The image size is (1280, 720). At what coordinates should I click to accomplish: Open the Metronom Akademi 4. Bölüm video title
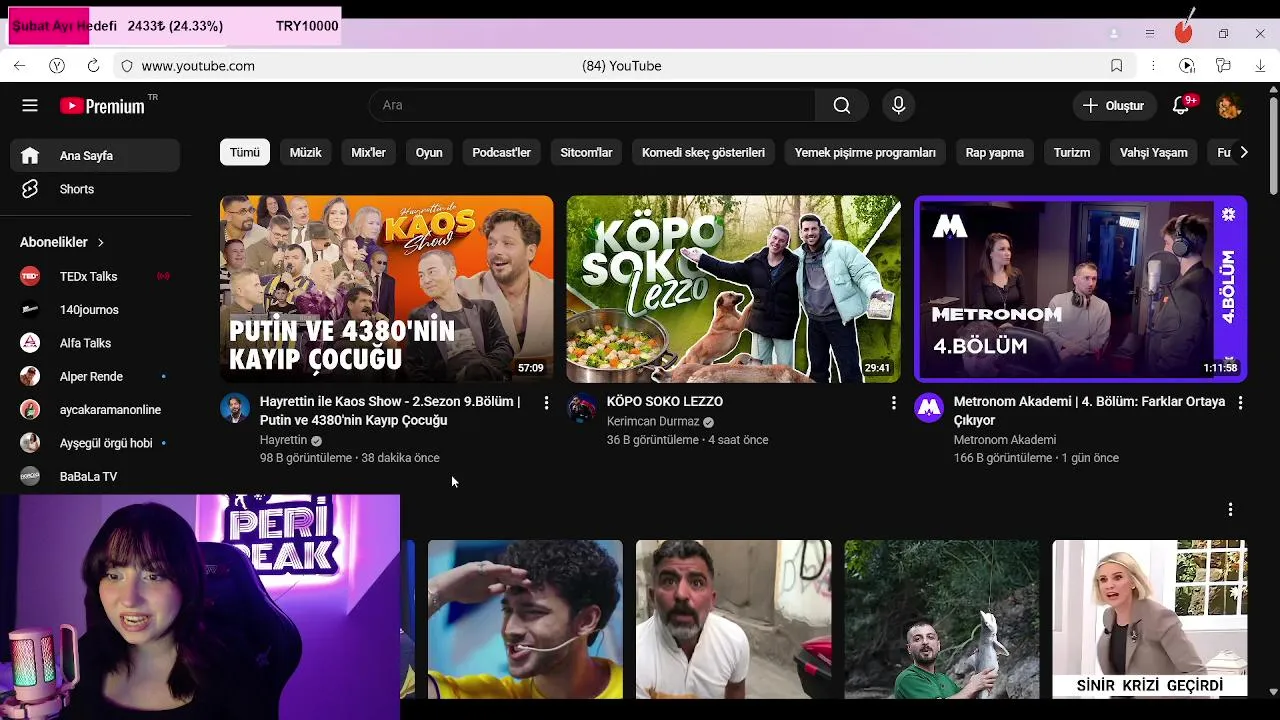point(1089,411)
